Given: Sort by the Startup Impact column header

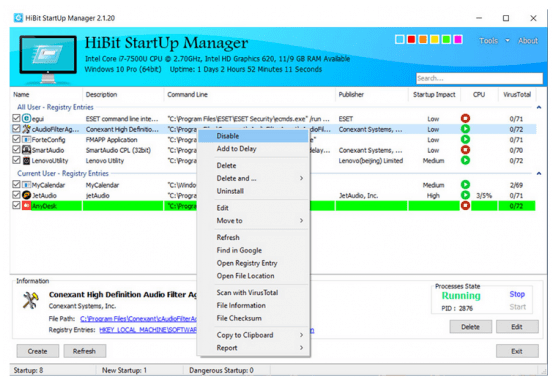Looking at the screenshot, I should click(x=434, y=94).
